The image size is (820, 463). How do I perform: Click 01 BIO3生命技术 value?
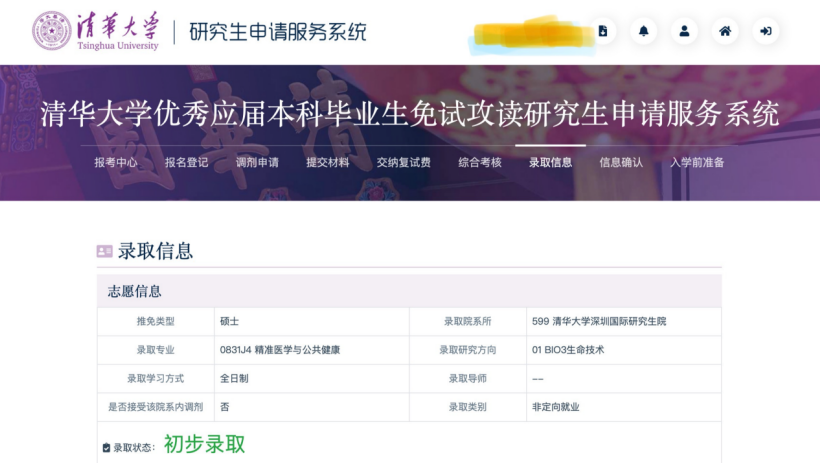568,350
